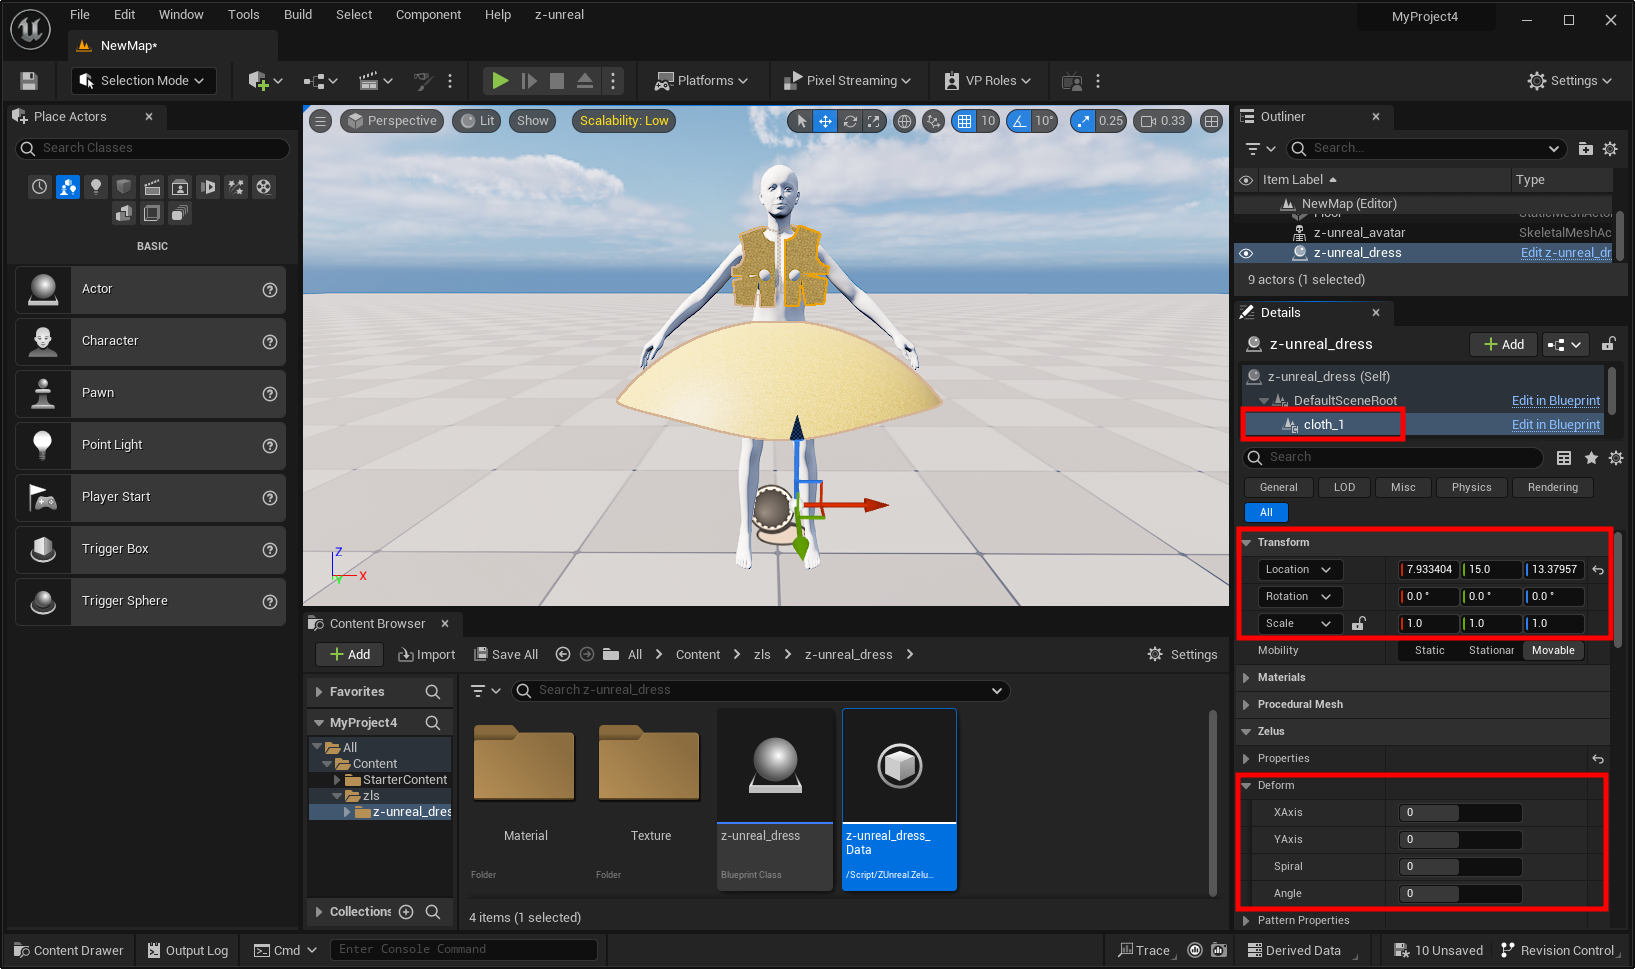Select the Physics filter tab in Details
Image resolution: width=1635 pixels, height=969 pixels.
(1471, 488)
